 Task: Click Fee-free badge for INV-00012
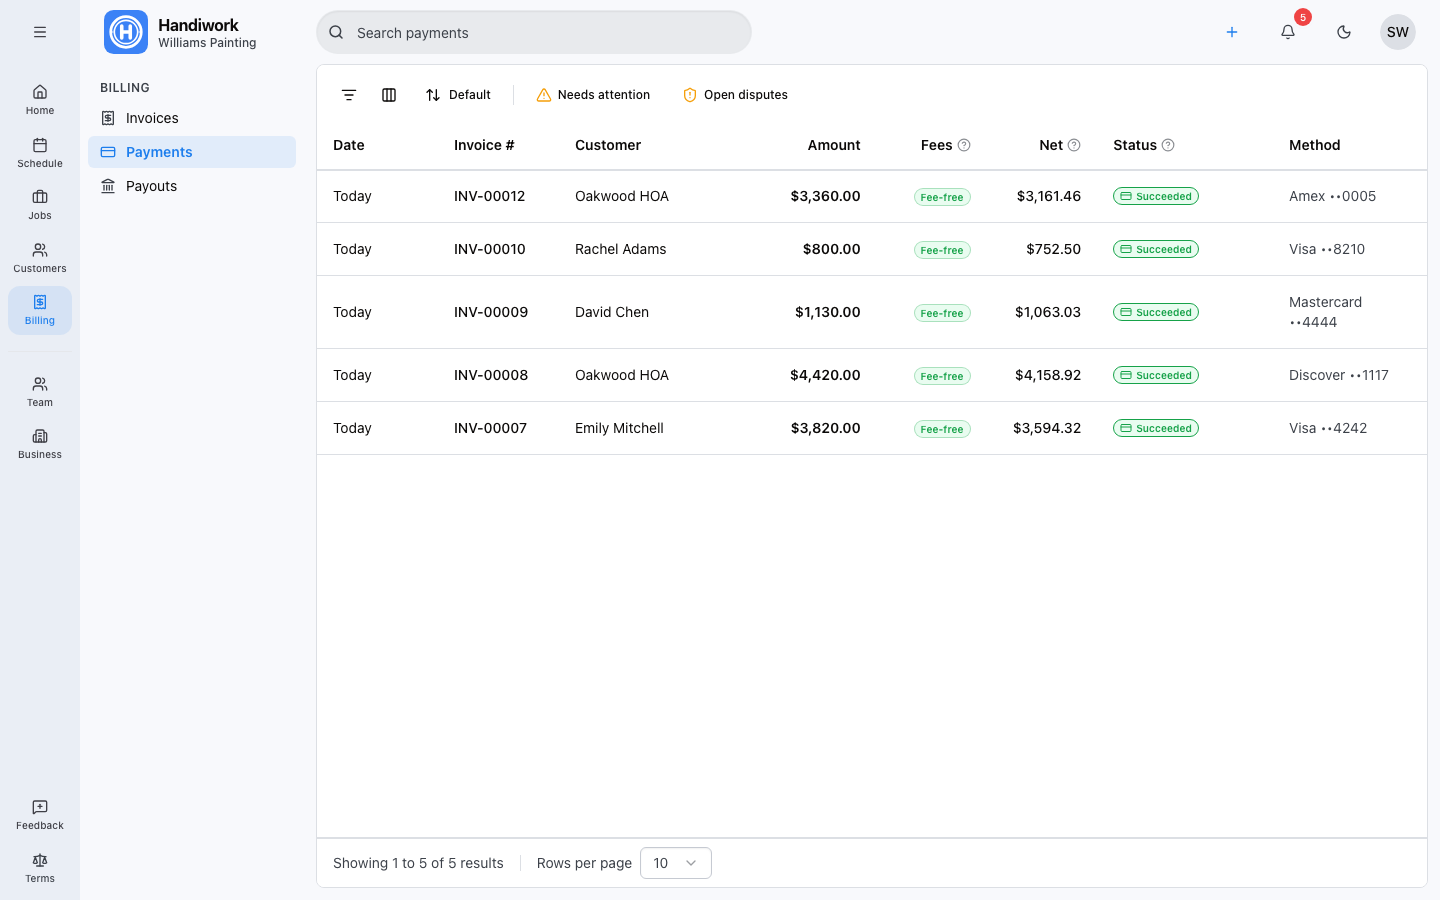click(942, 197)
